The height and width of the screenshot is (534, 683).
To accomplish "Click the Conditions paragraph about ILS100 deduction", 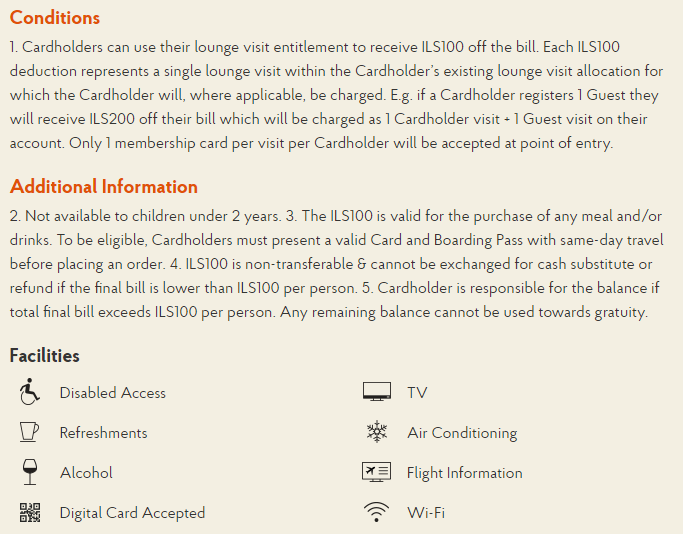I will click(336, 95).
